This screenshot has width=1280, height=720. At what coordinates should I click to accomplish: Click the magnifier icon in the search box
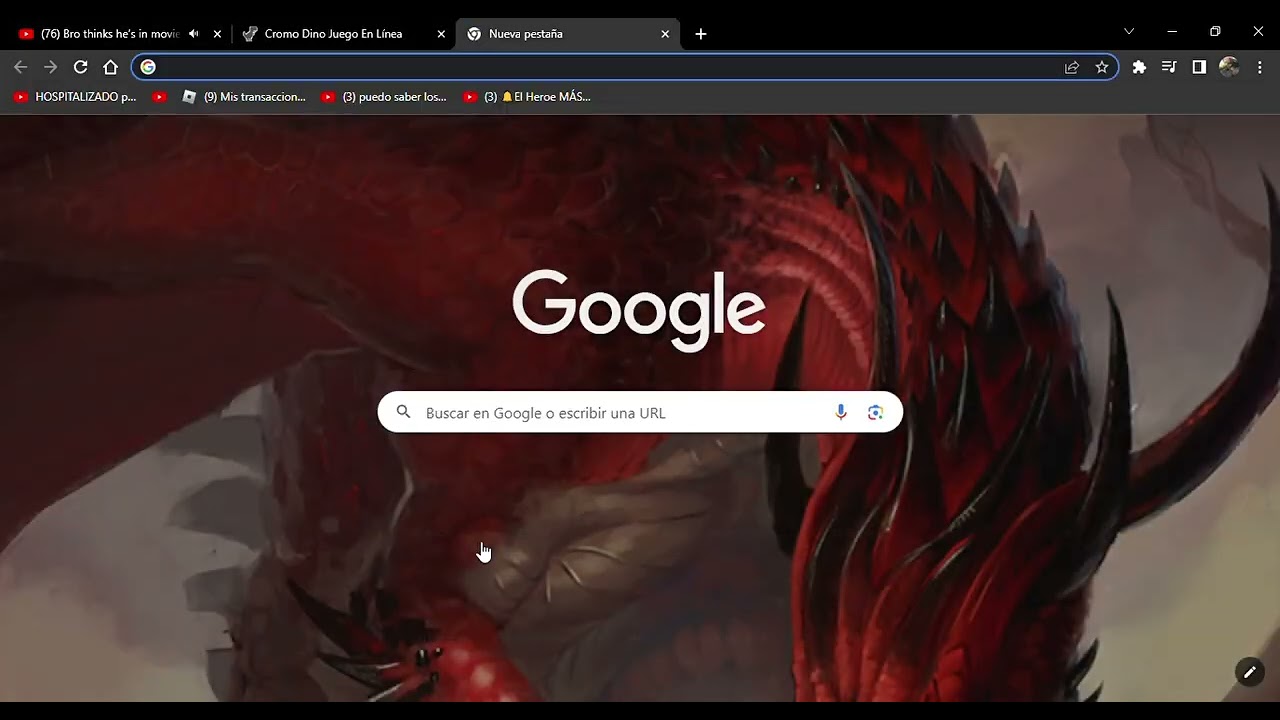point(404,412)
